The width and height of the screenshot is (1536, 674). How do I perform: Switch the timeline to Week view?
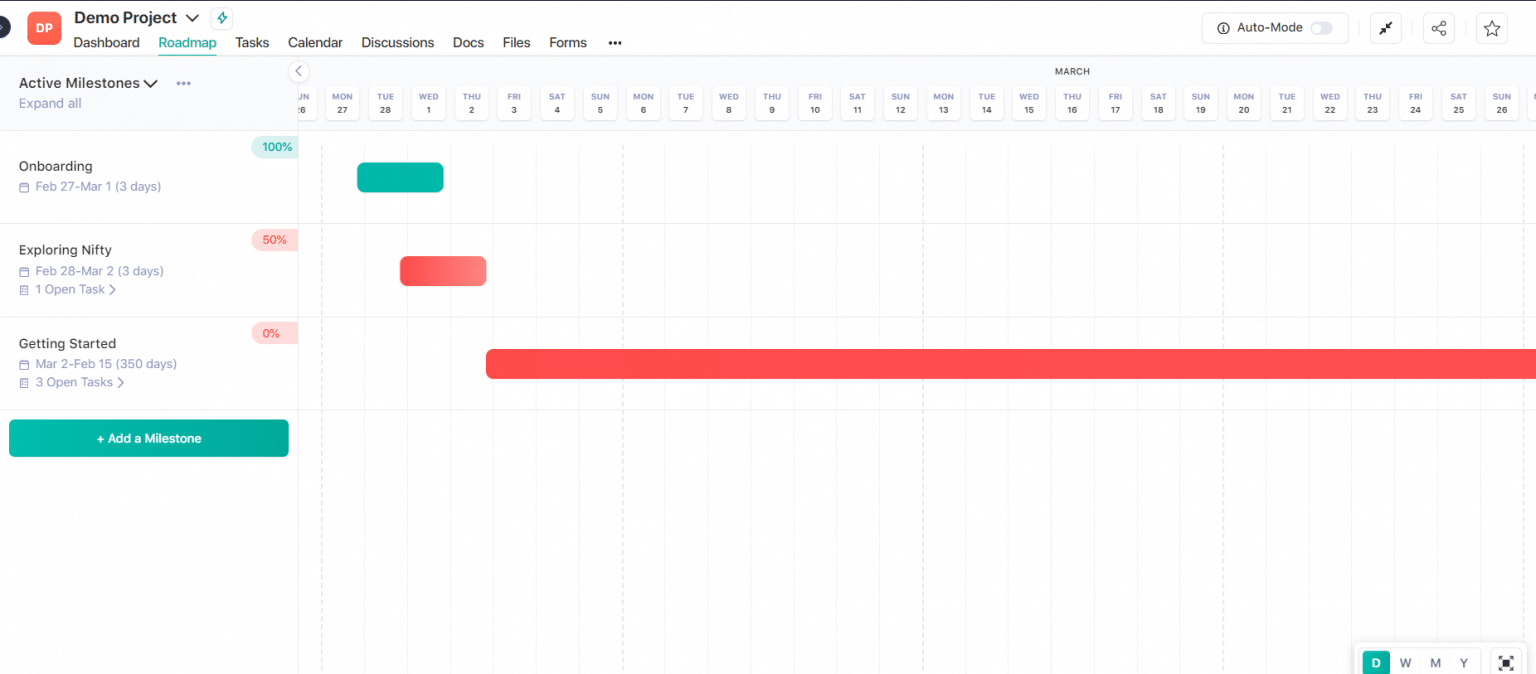[x=1405, y=662]
